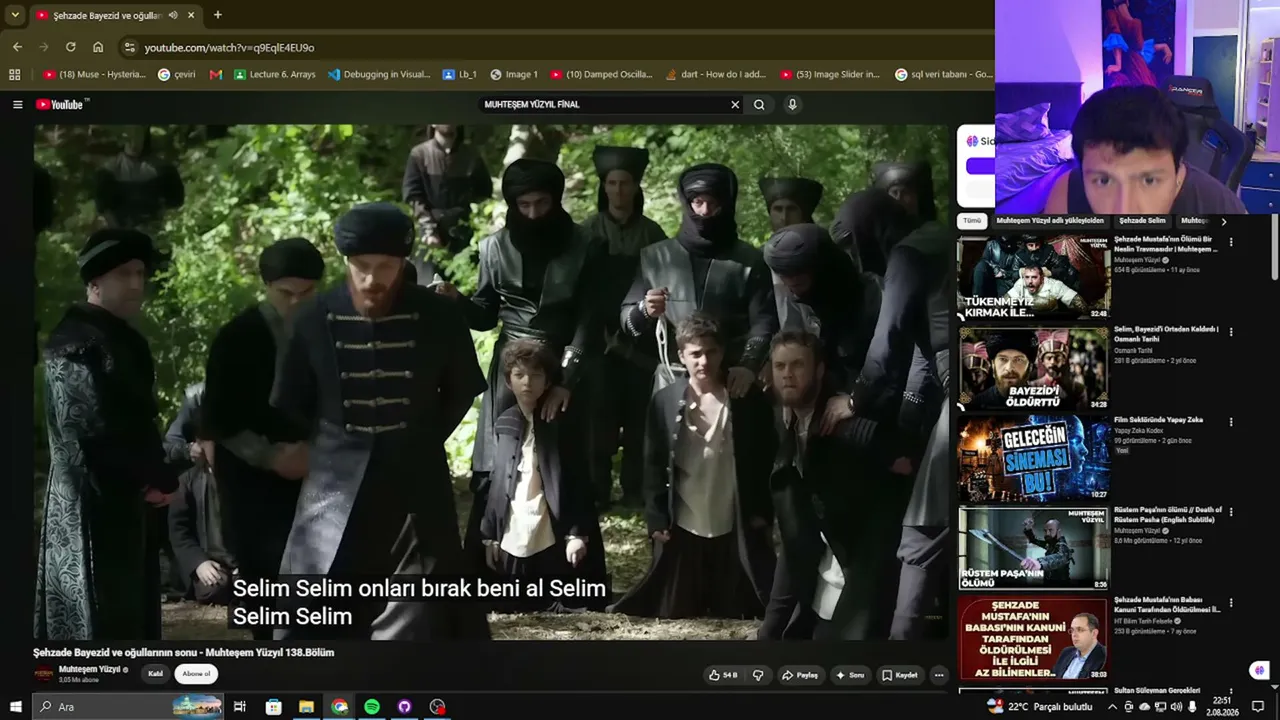
Task: Clear the YouTube search query
Action: click(x=735, y=104)
